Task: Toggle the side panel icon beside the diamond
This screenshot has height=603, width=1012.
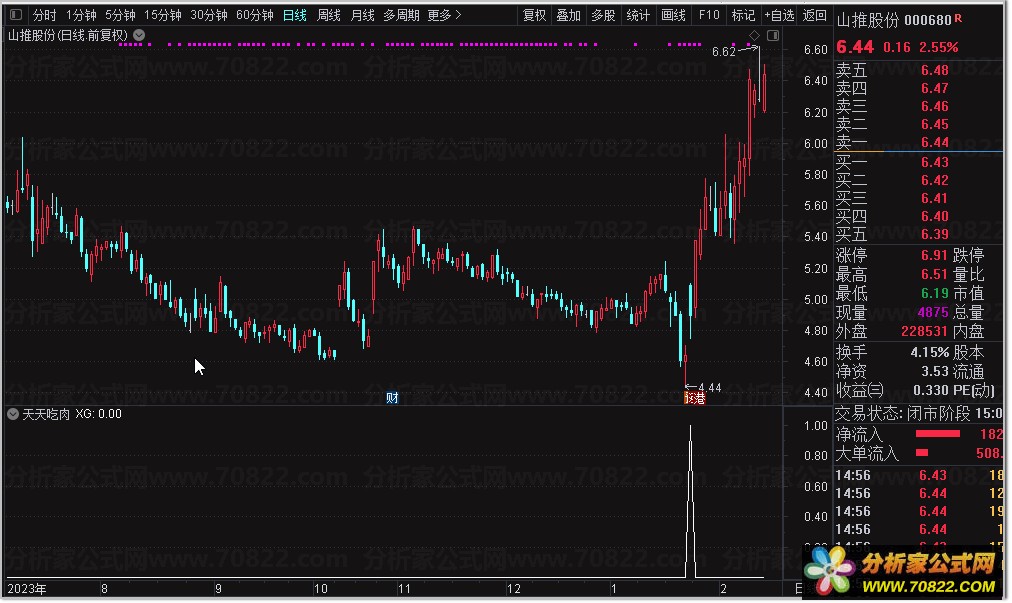Action: pyautogui.click(x=773, y=35)
